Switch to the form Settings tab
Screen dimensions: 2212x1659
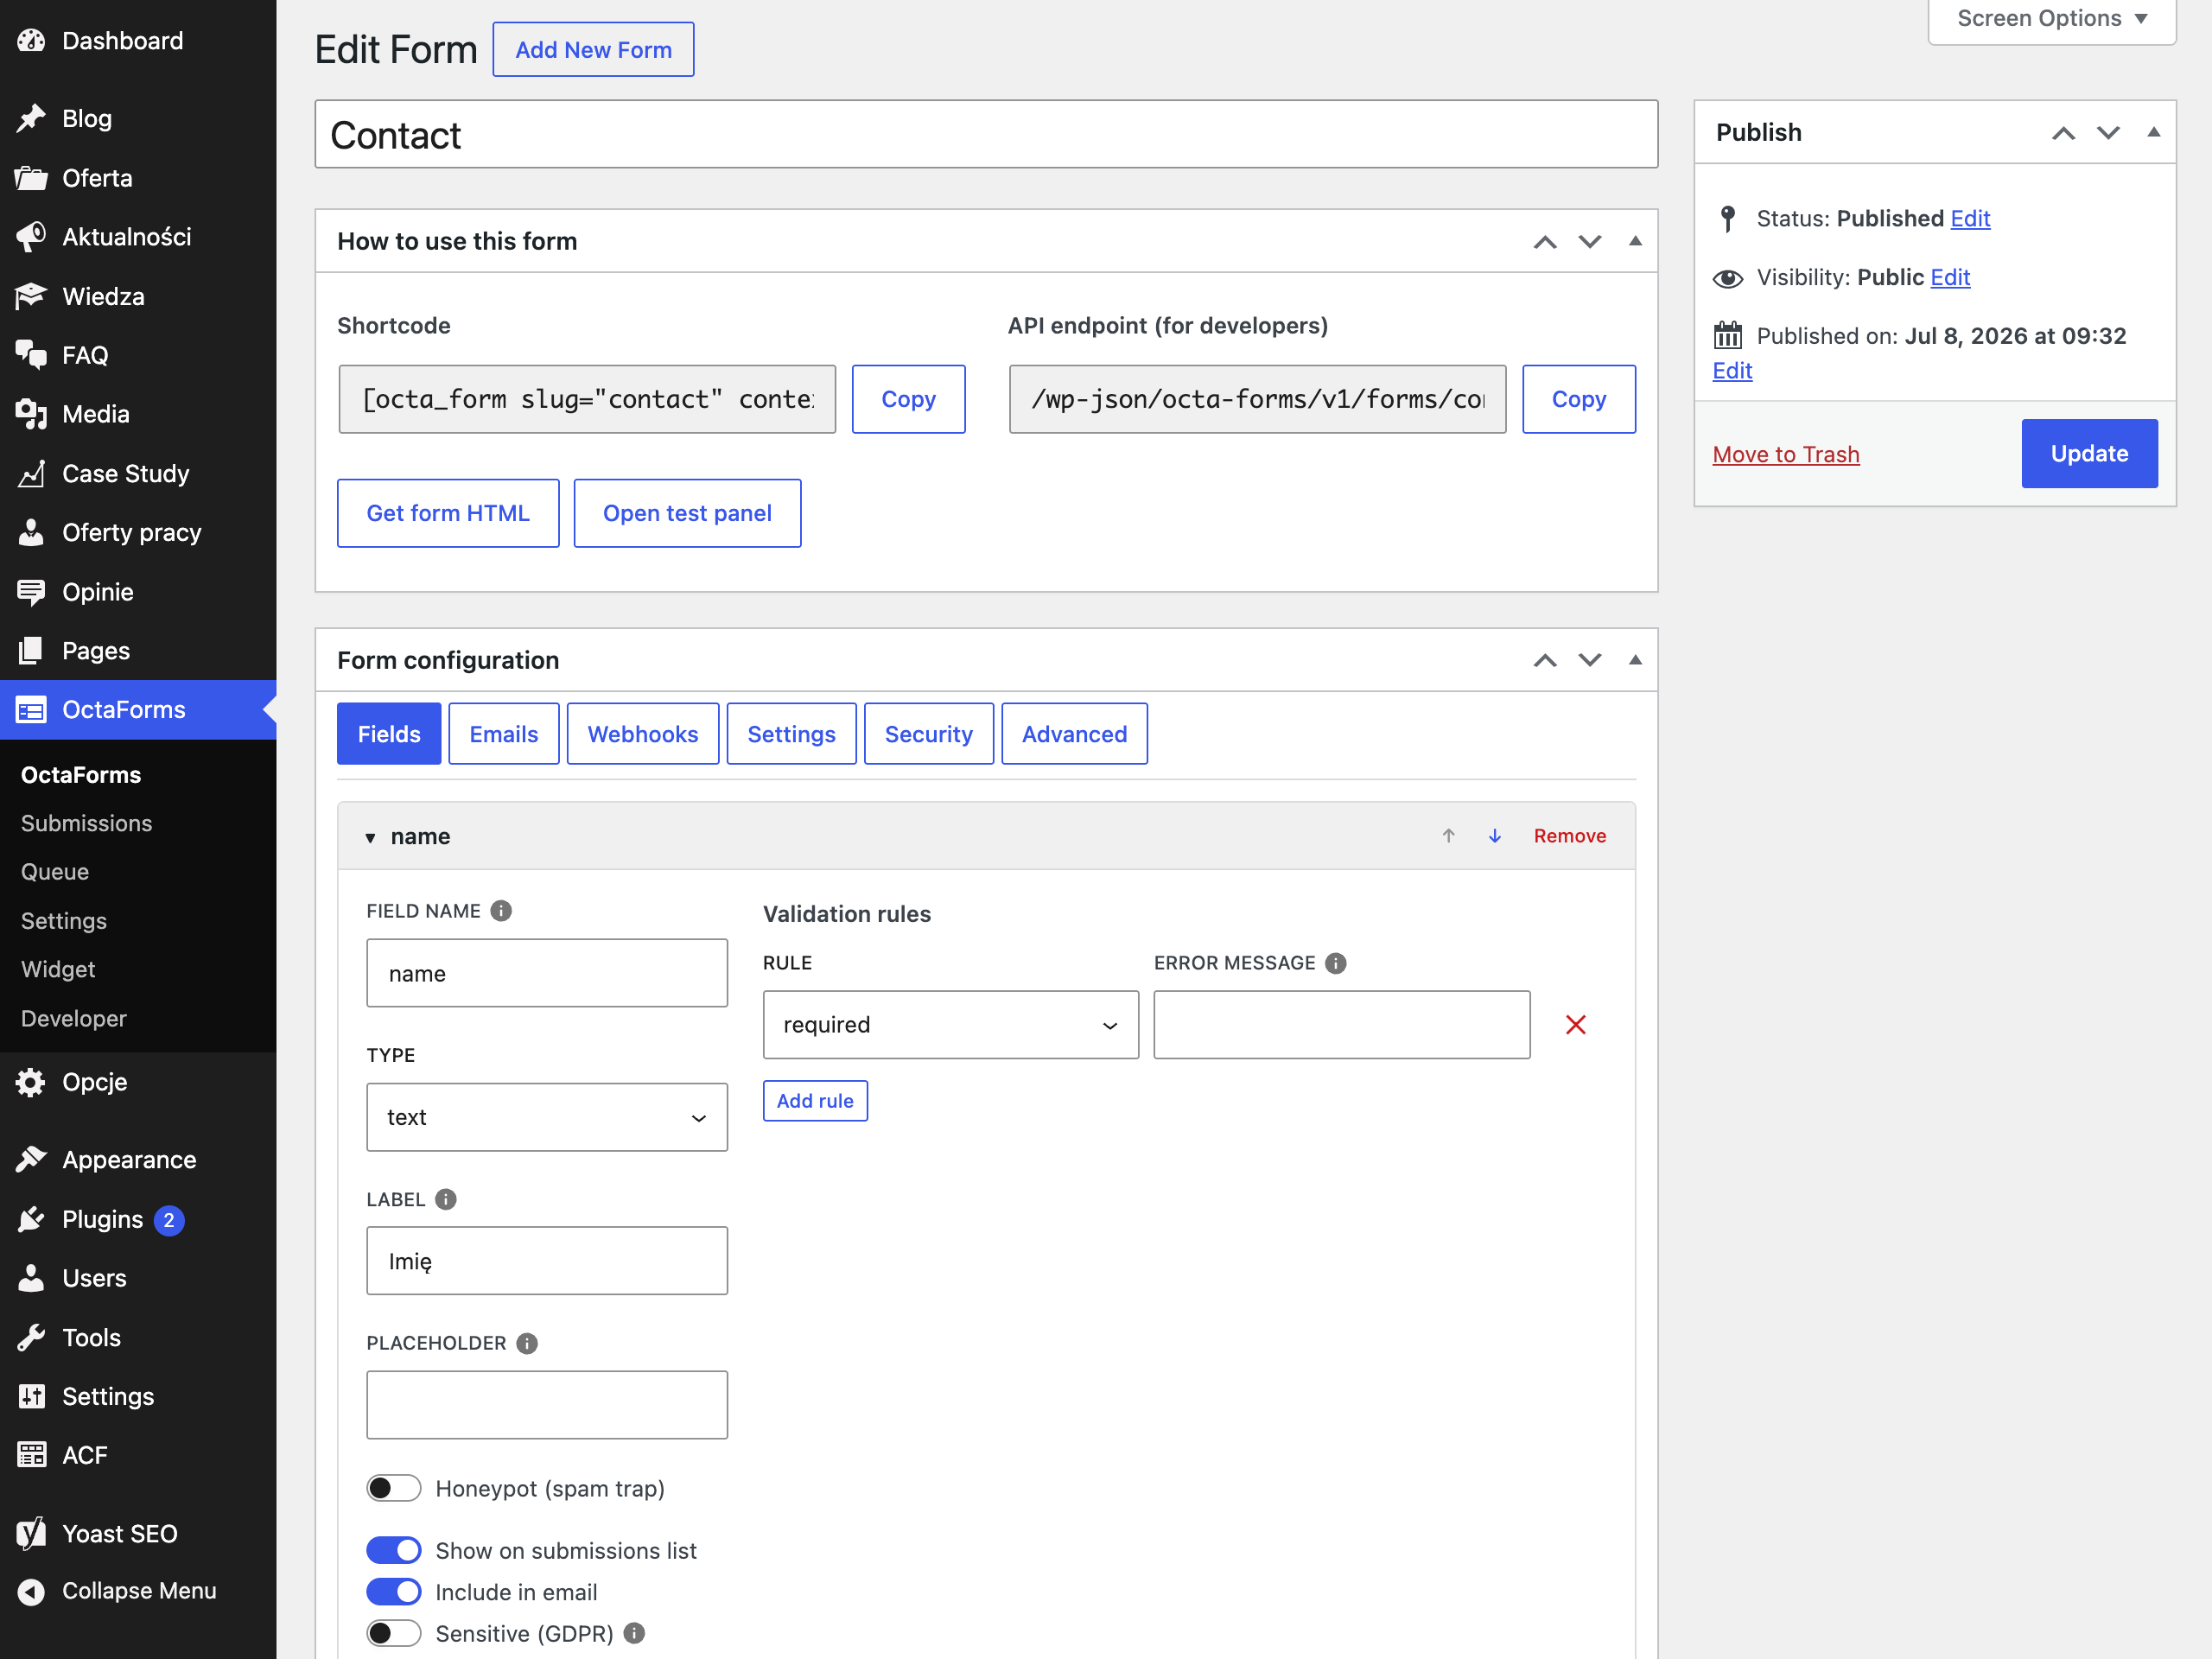pyautogui.click(x=791, y=734)
